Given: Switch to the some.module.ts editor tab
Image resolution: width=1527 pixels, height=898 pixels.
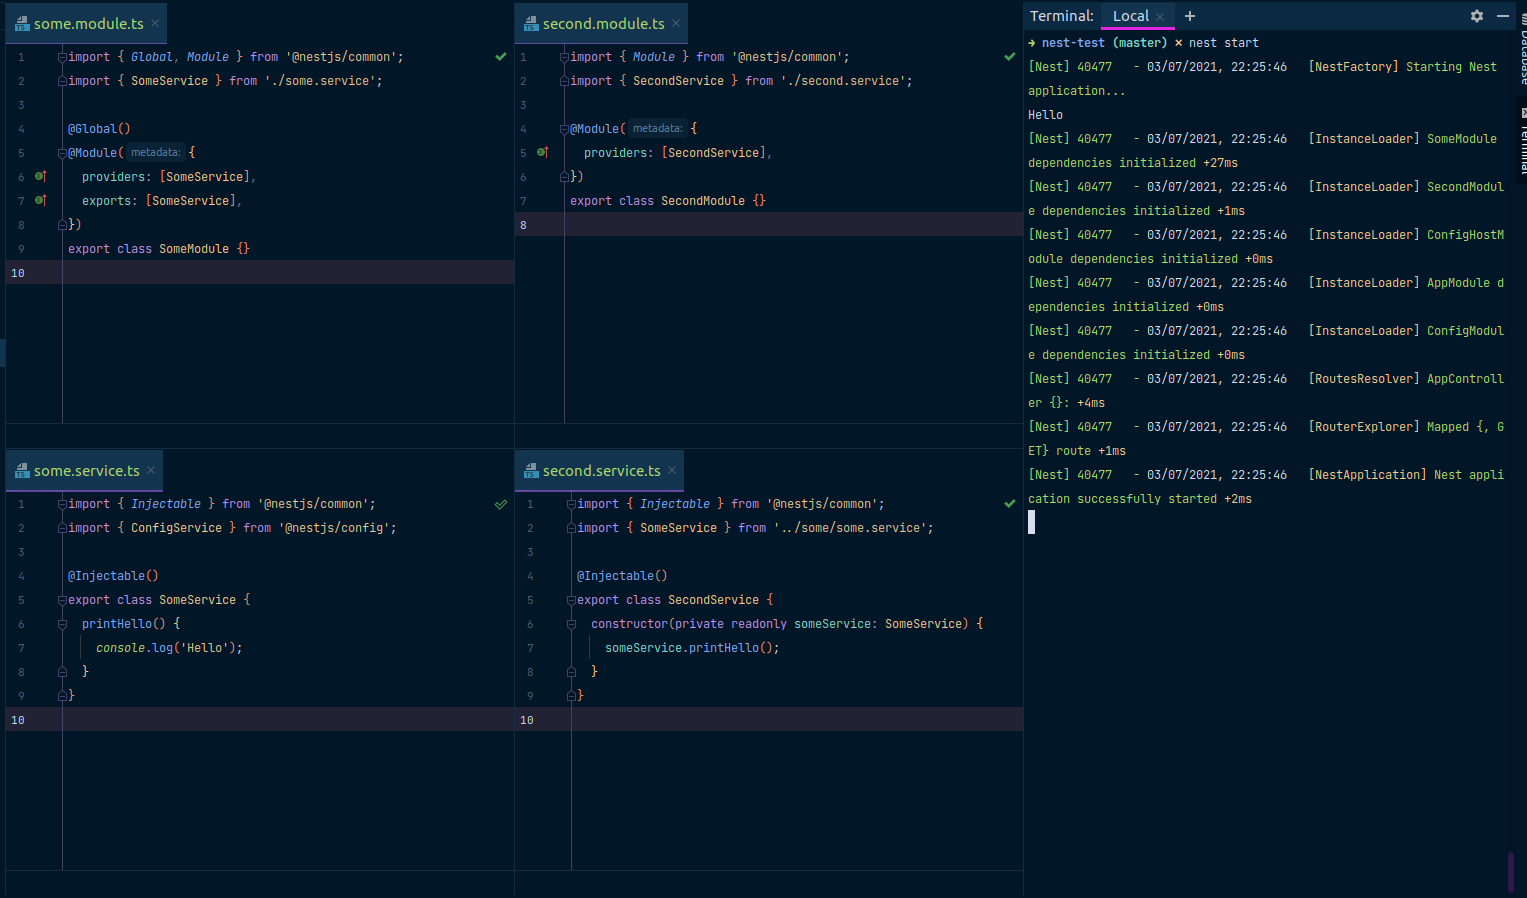Looking at the screenshot, I should click(88, 23).
